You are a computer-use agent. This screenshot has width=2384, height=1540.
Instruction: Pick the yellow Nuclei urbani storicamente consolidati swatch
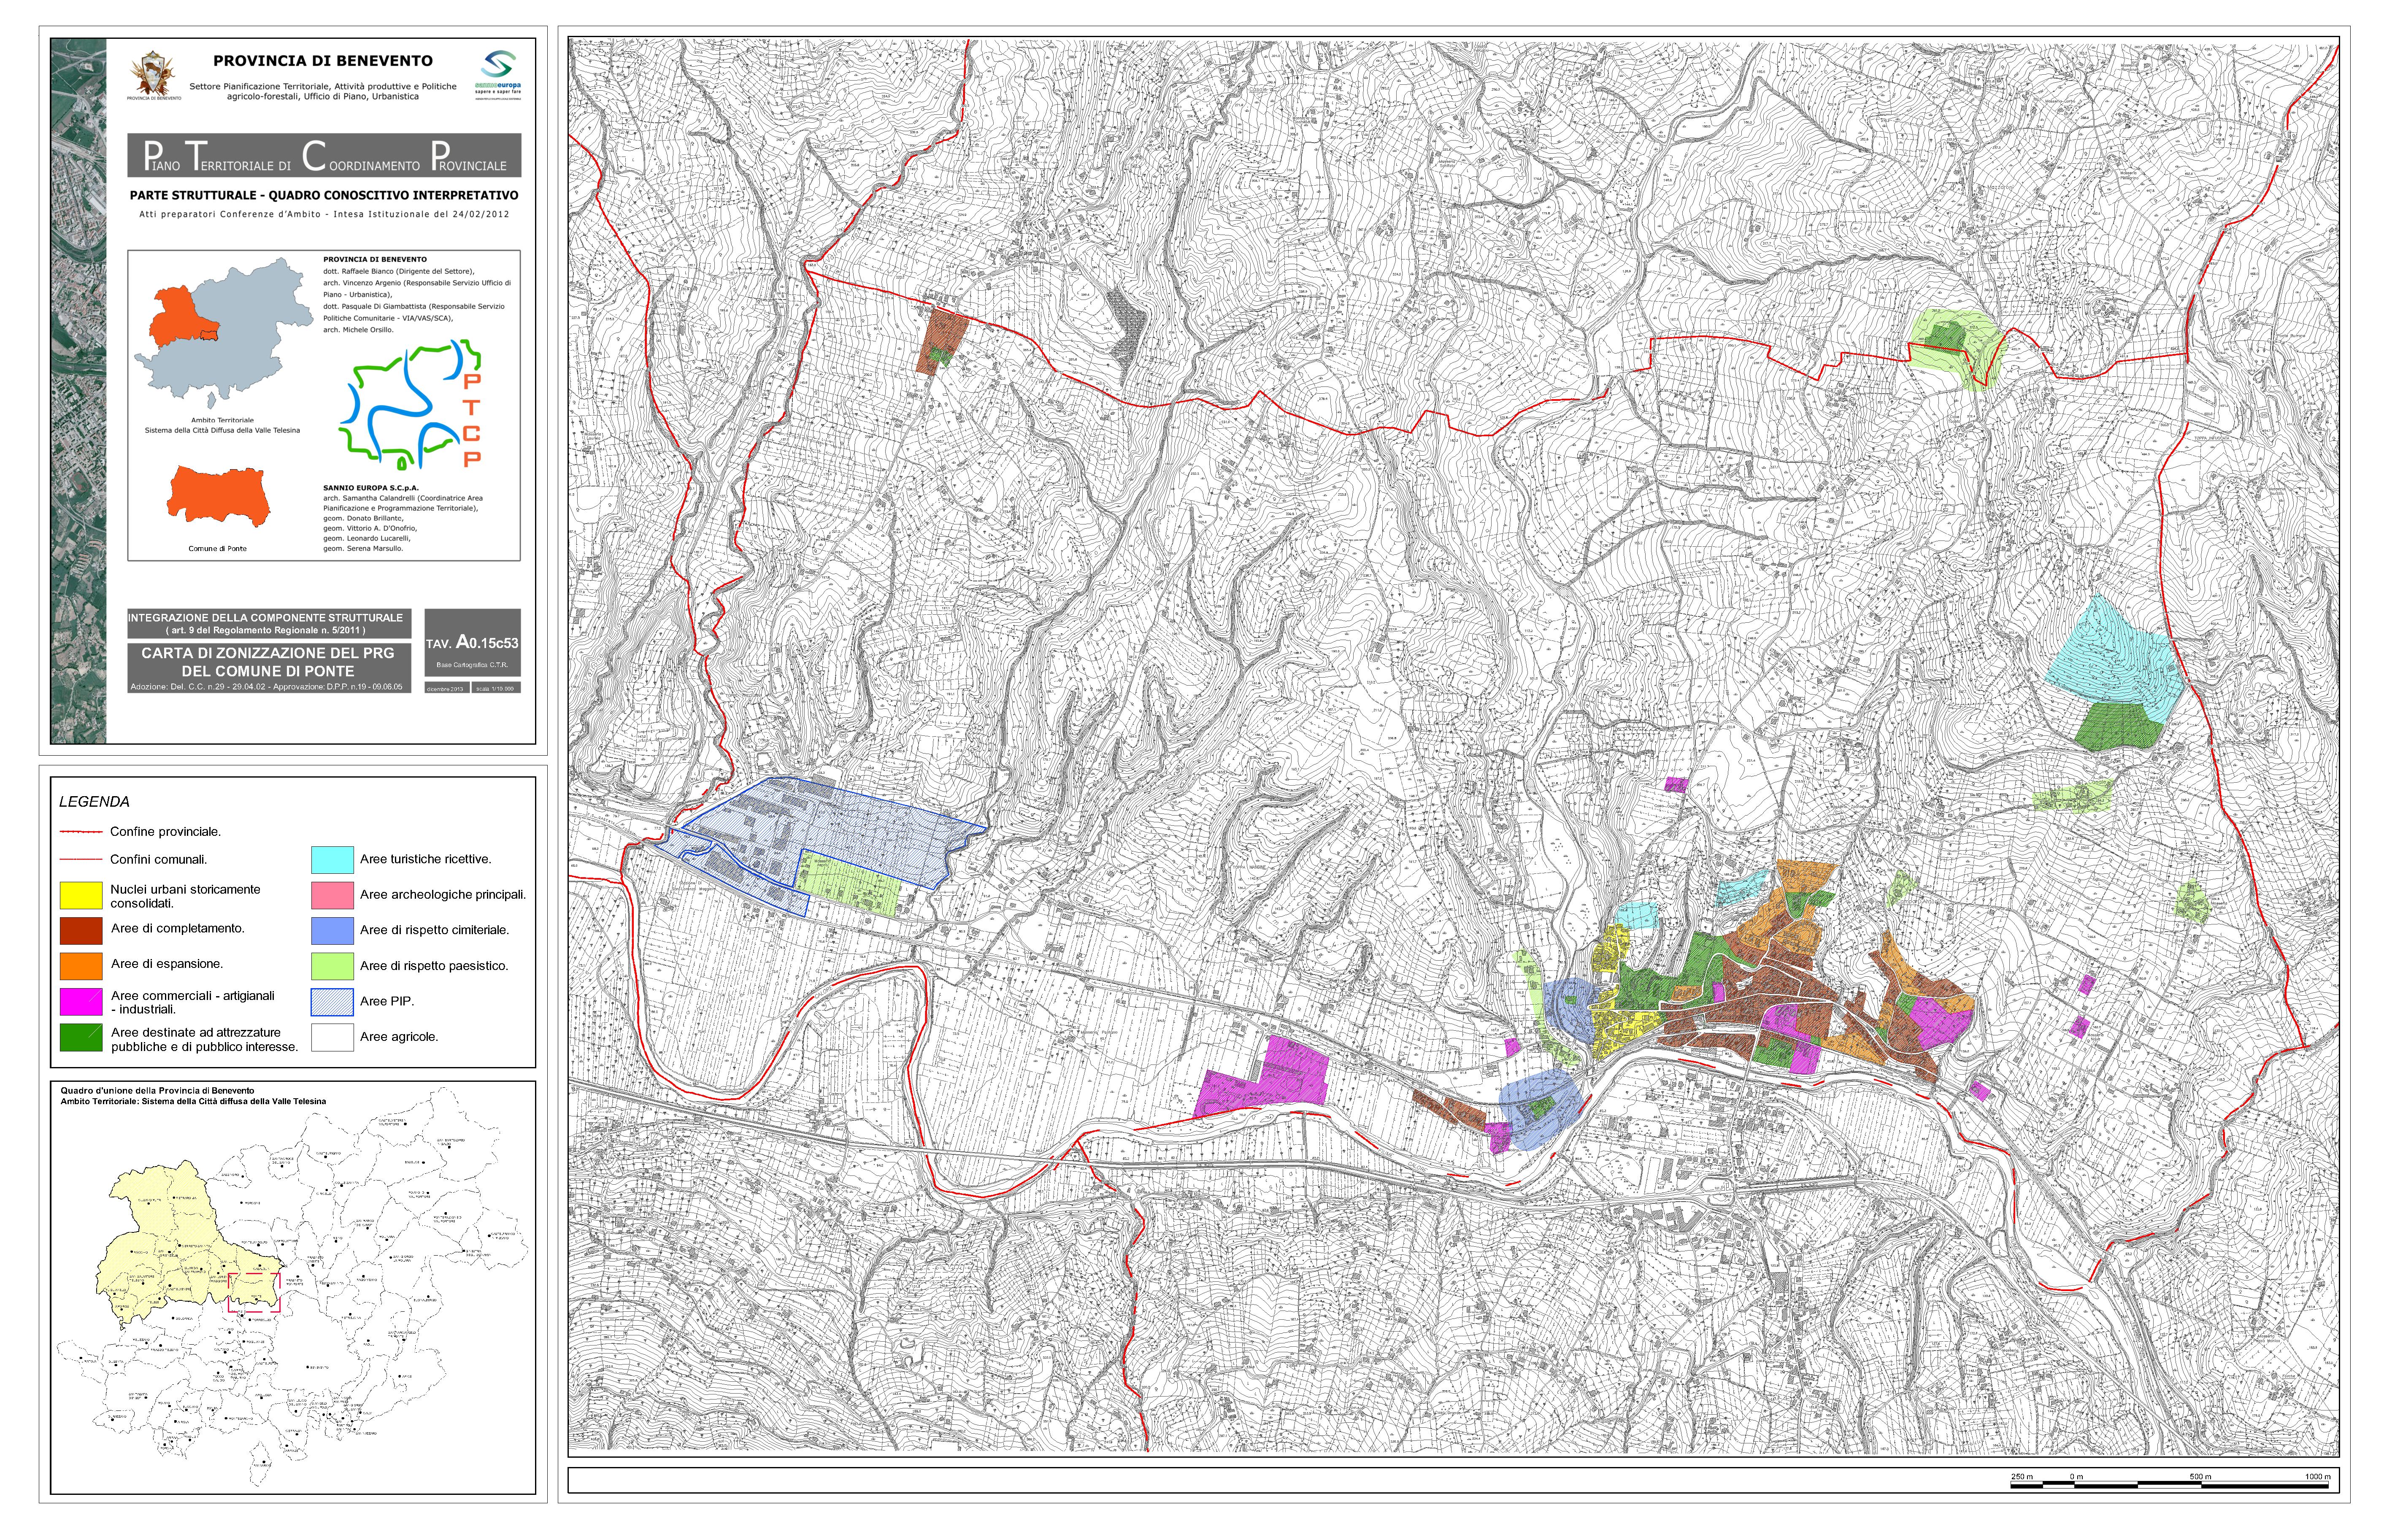81,895
